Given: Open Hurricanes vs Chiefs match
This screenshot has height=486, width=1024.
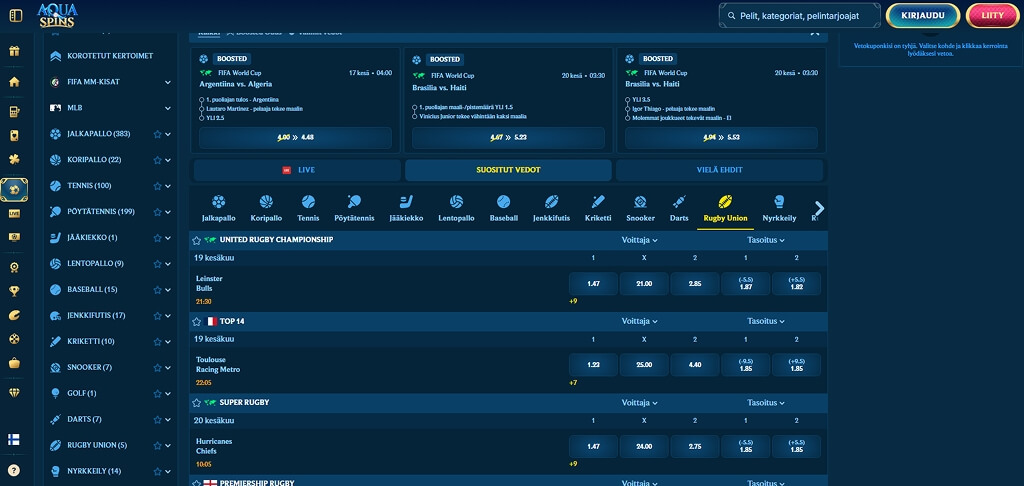Looking at the screenshot, I should pos(214,446).
